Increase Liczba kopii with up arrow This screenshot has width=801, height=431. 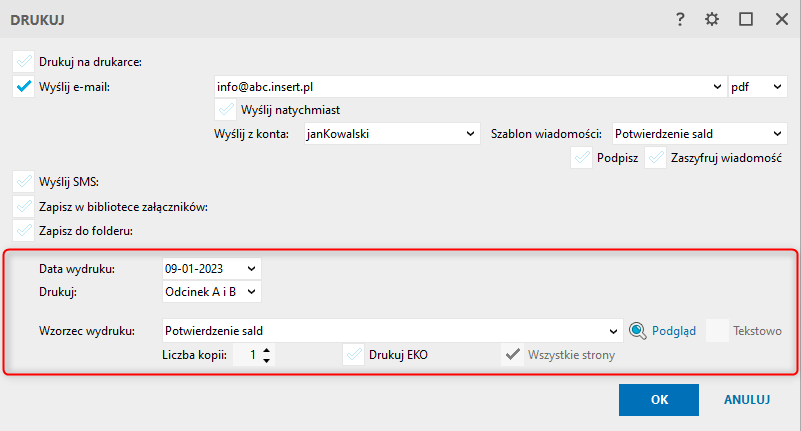[x=266, y=350]
